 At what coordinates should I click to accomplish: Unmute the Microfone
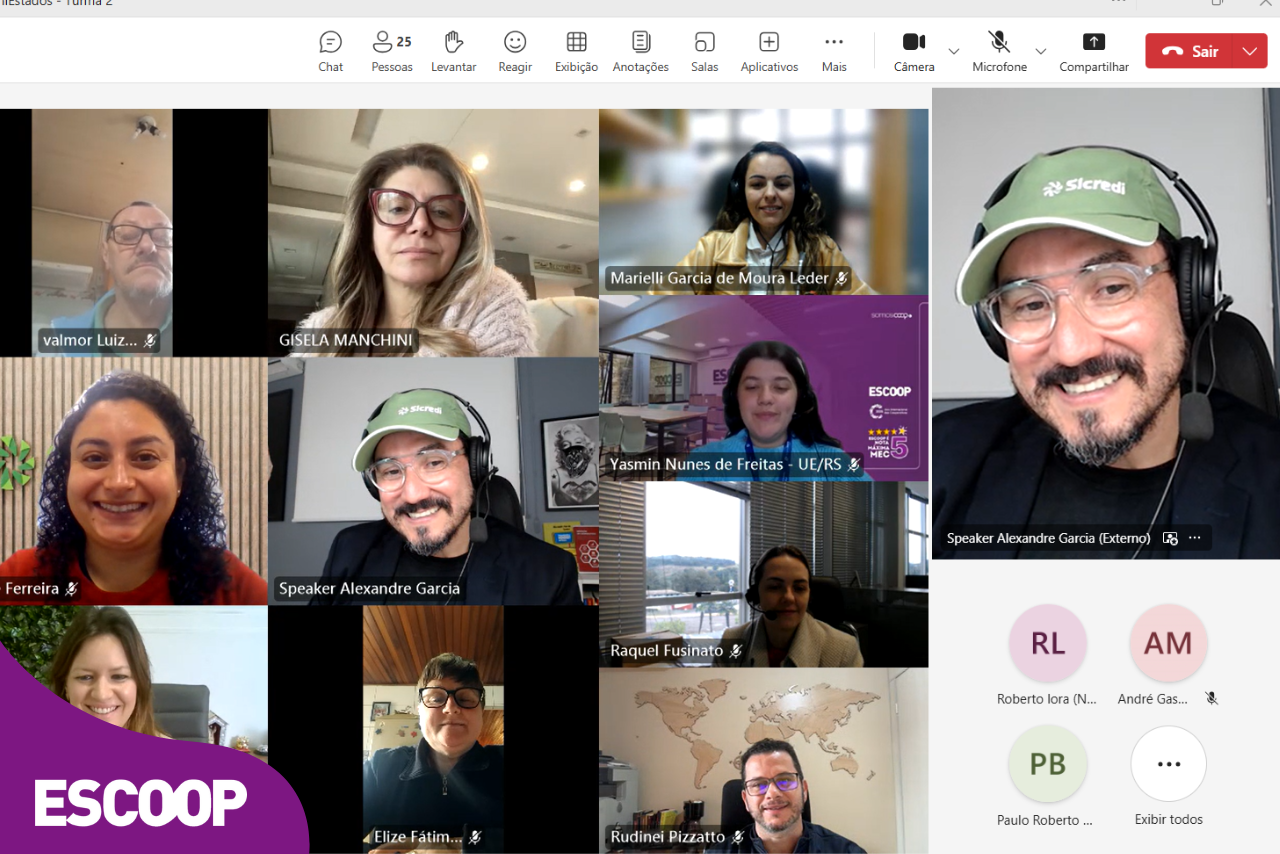click(998, 51)
